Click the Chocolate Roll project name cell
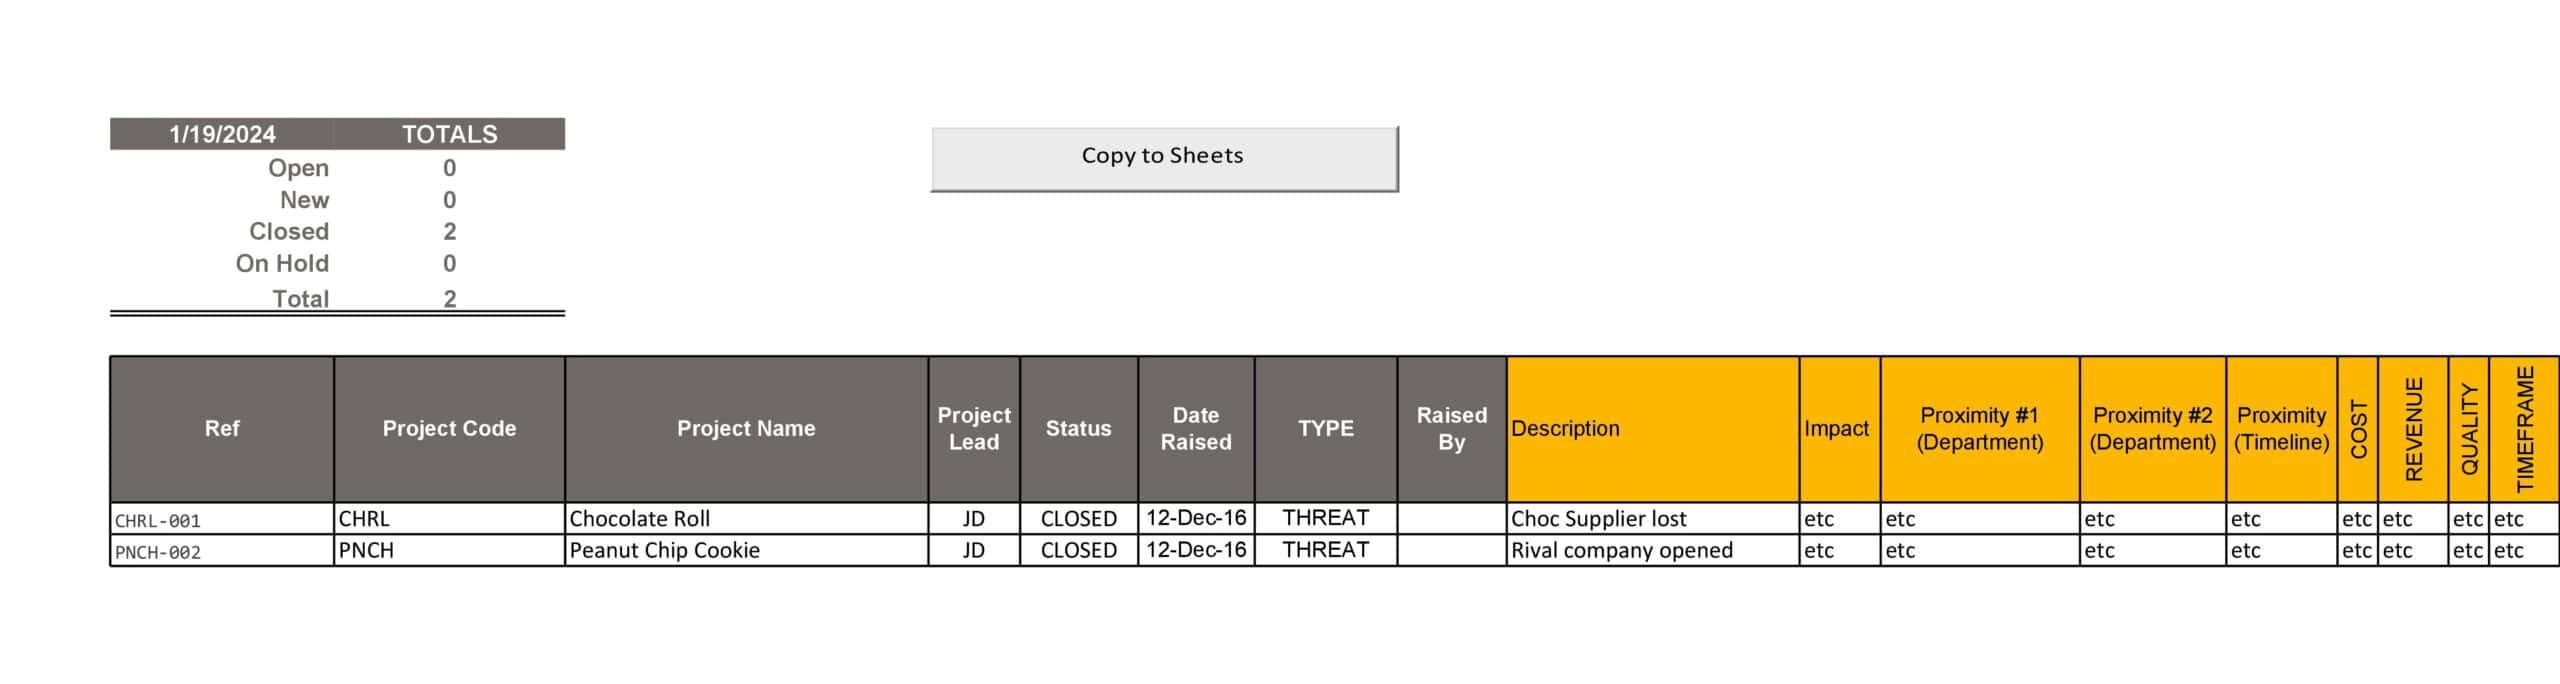The width and height of the screenshot is (2560, 684). pyautogui.click(x=746, y=519)
